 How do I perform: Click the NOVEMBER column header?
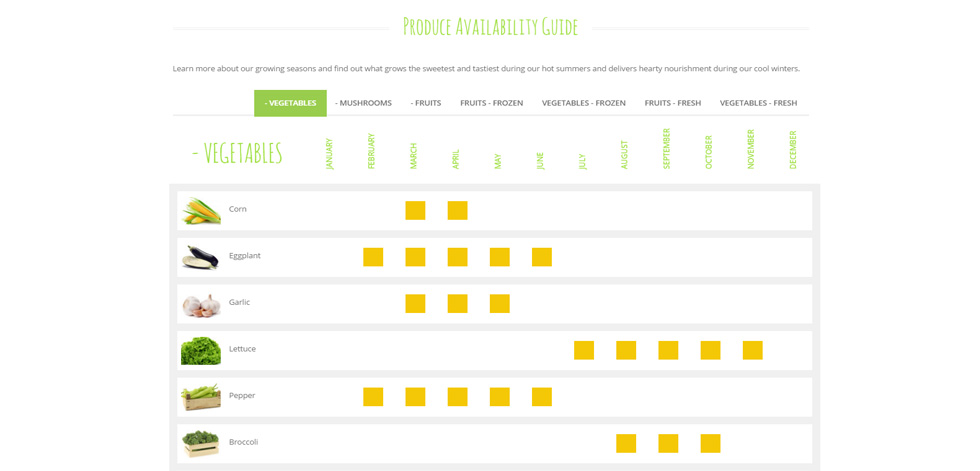pyautogui.click(x=751, y=149)
